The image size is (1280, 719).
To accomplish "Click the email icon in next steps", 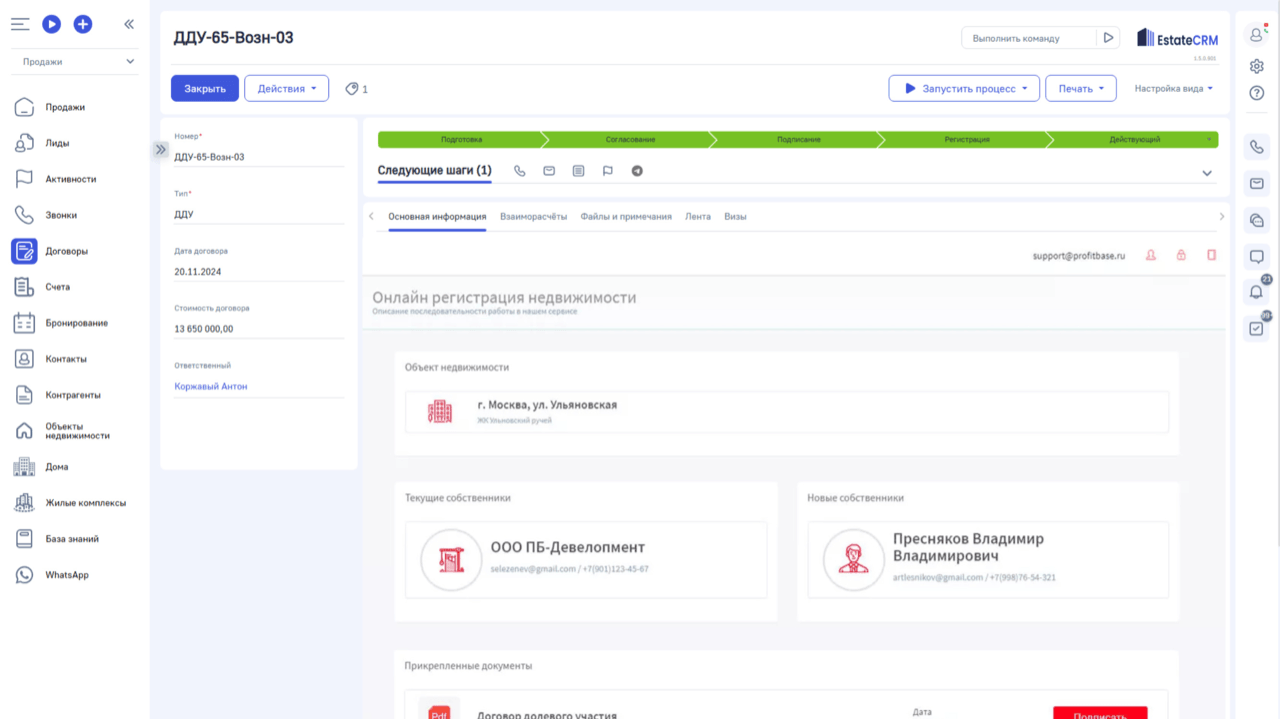I will click(x=549, y=171).
